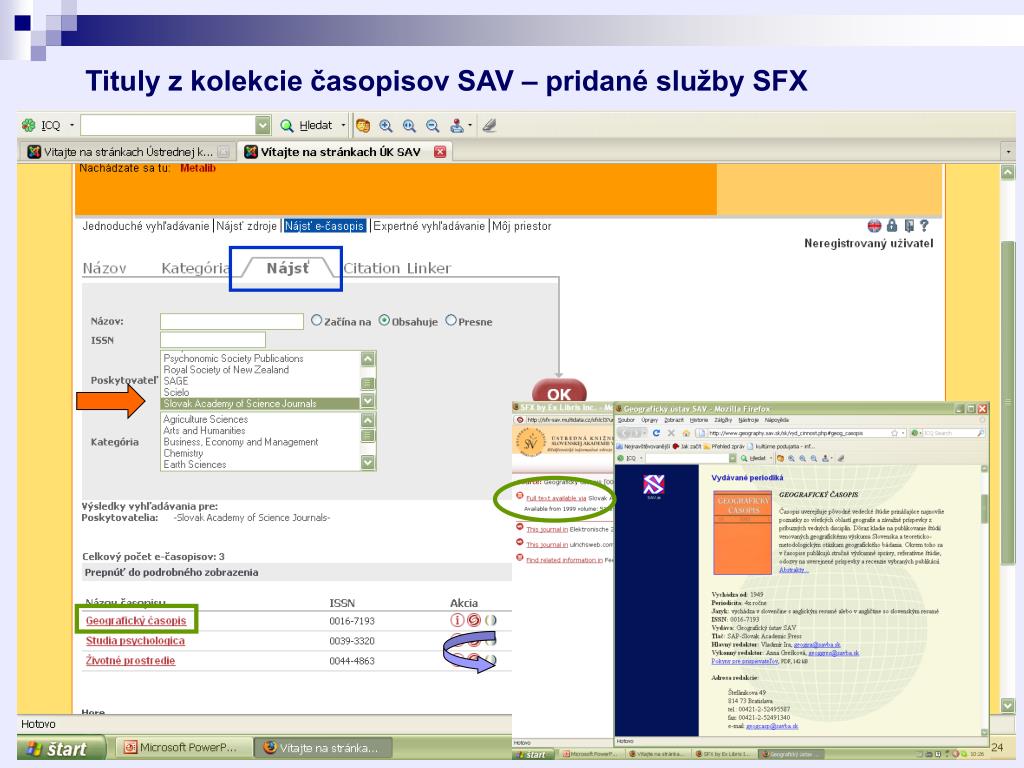Select the Presne radio button
This screenshot has width=1024, height=768.
tap(451, 321)
